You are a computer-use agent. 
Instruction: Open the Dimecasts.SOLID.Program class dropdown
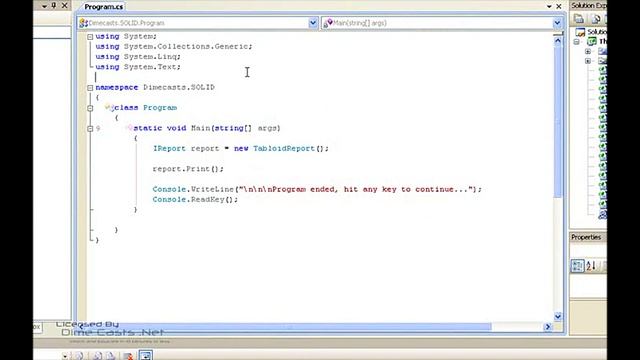(313, 23)
